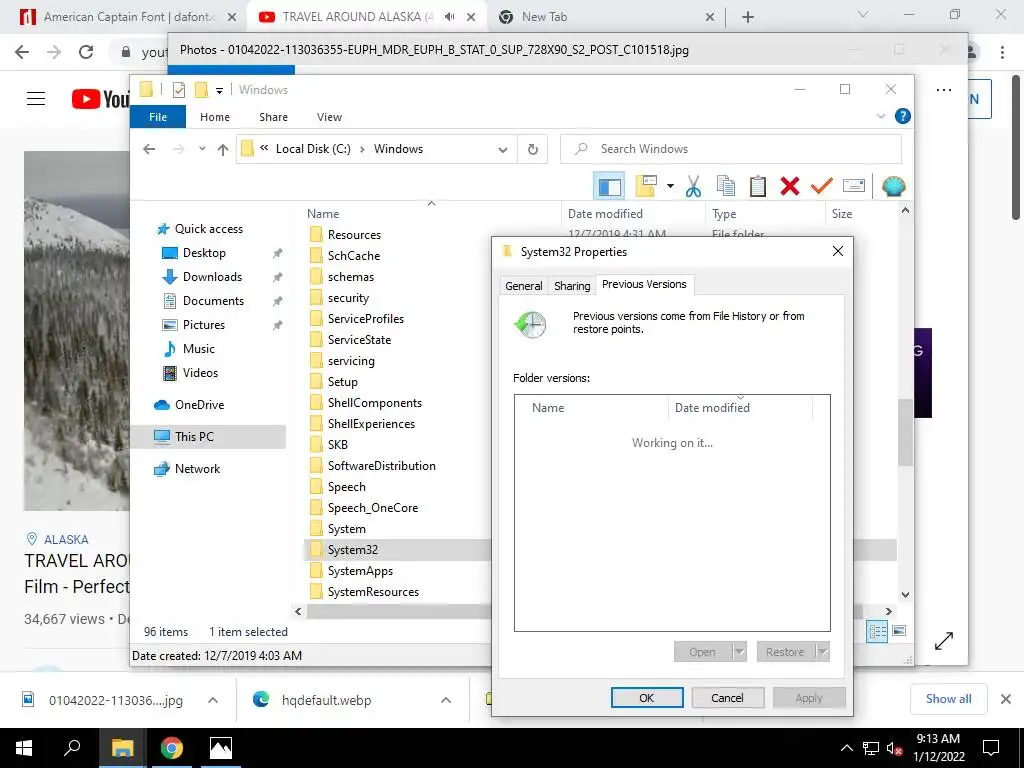Click the red X delete icon
The image size is (1024, 768).
[790, 187]
